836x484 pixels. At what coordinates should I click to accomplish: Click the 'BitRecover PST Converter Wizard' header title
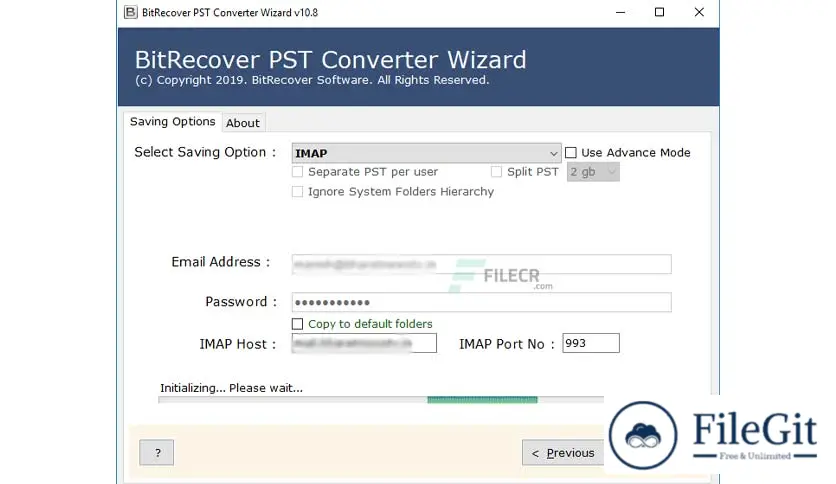pos(331,60)
